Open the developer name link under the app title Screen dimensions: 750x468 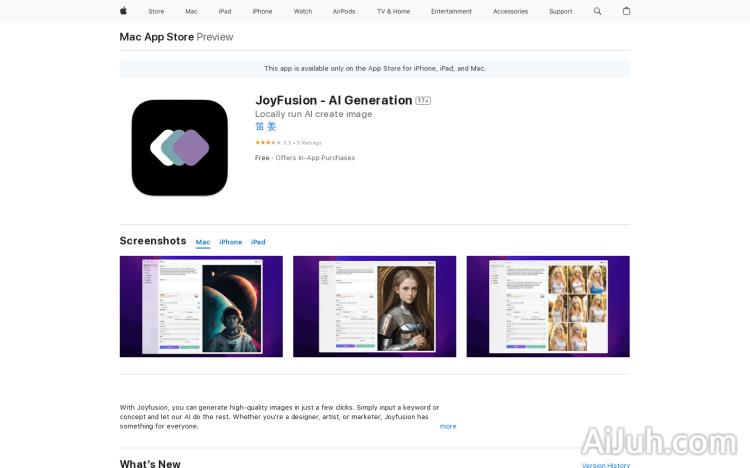pos(265,126)
